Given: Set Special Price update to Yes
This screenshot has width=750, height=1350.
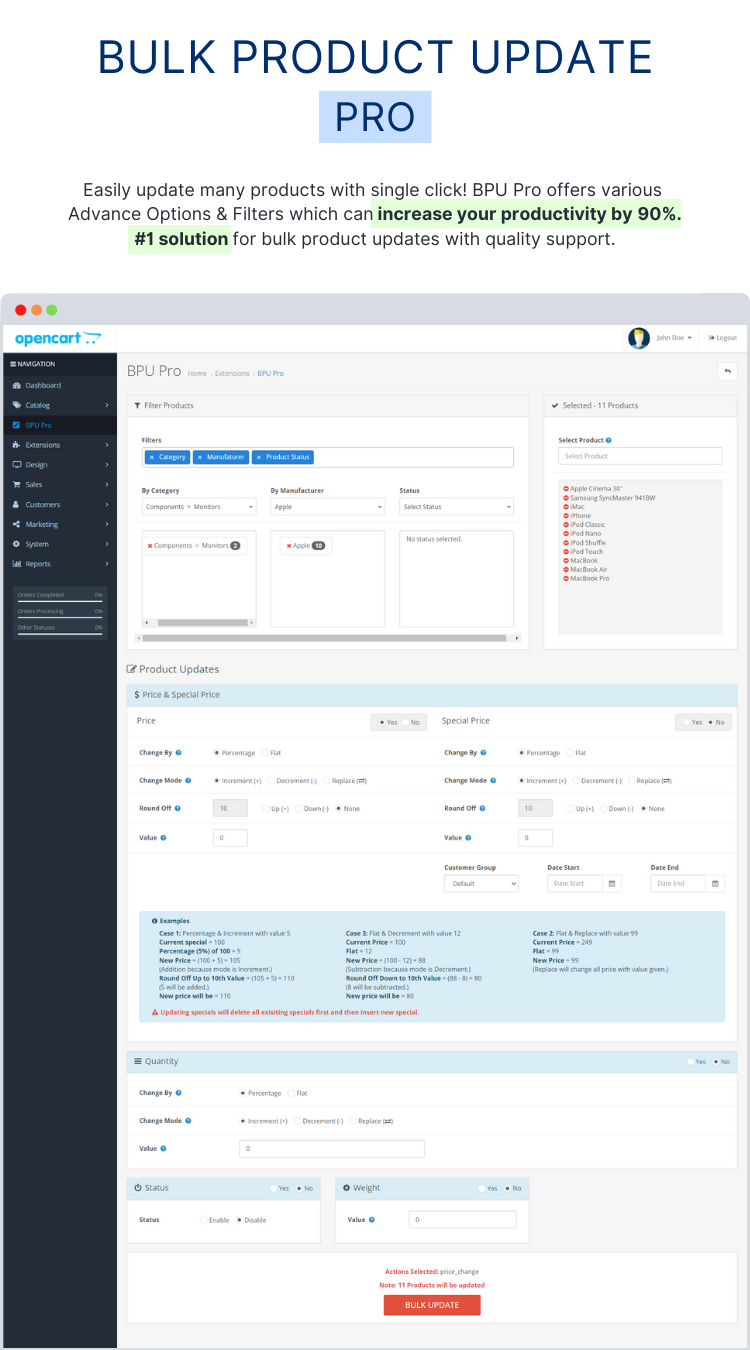Looking at the screenshot, I should coord(693,722).
